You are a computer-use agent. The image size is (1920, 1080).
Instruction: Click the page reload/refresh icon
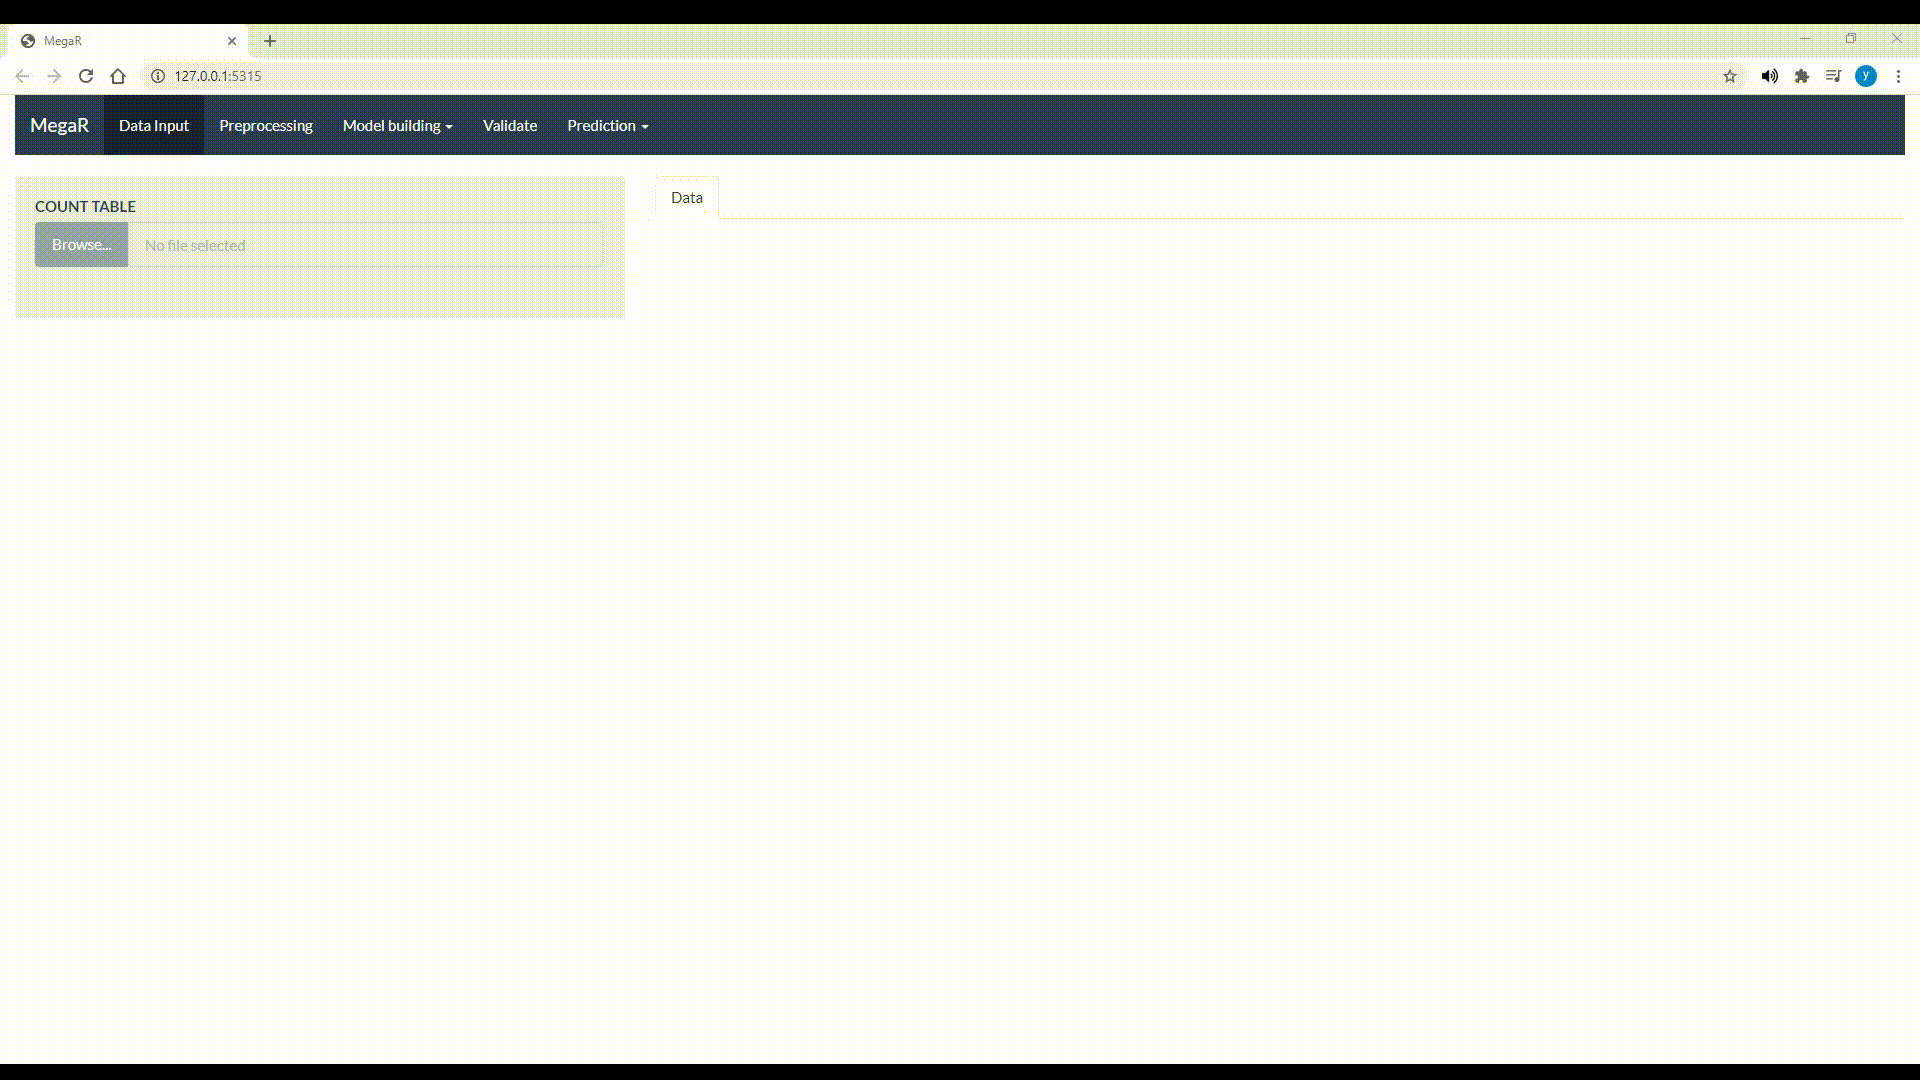point(84,75)
